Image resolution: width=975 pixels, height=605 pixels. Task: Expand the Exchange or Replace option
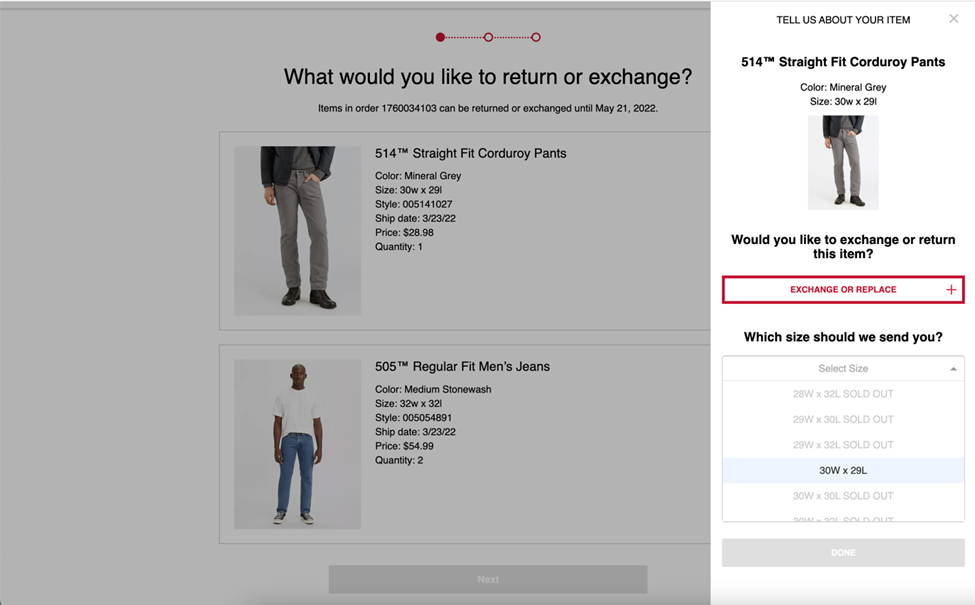[842, 290]
